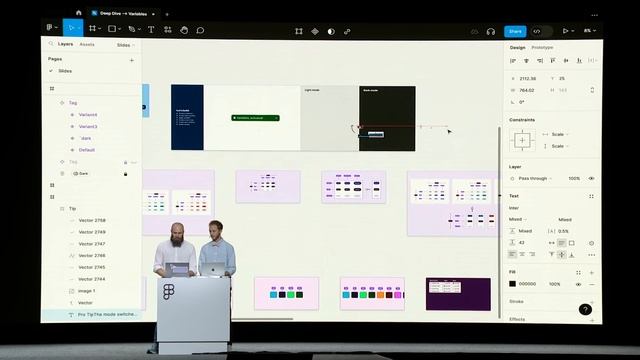This screenshot has width=640, height=360.
Task: Search layers with the magnifier icon
Action: (x=51, y=43)
